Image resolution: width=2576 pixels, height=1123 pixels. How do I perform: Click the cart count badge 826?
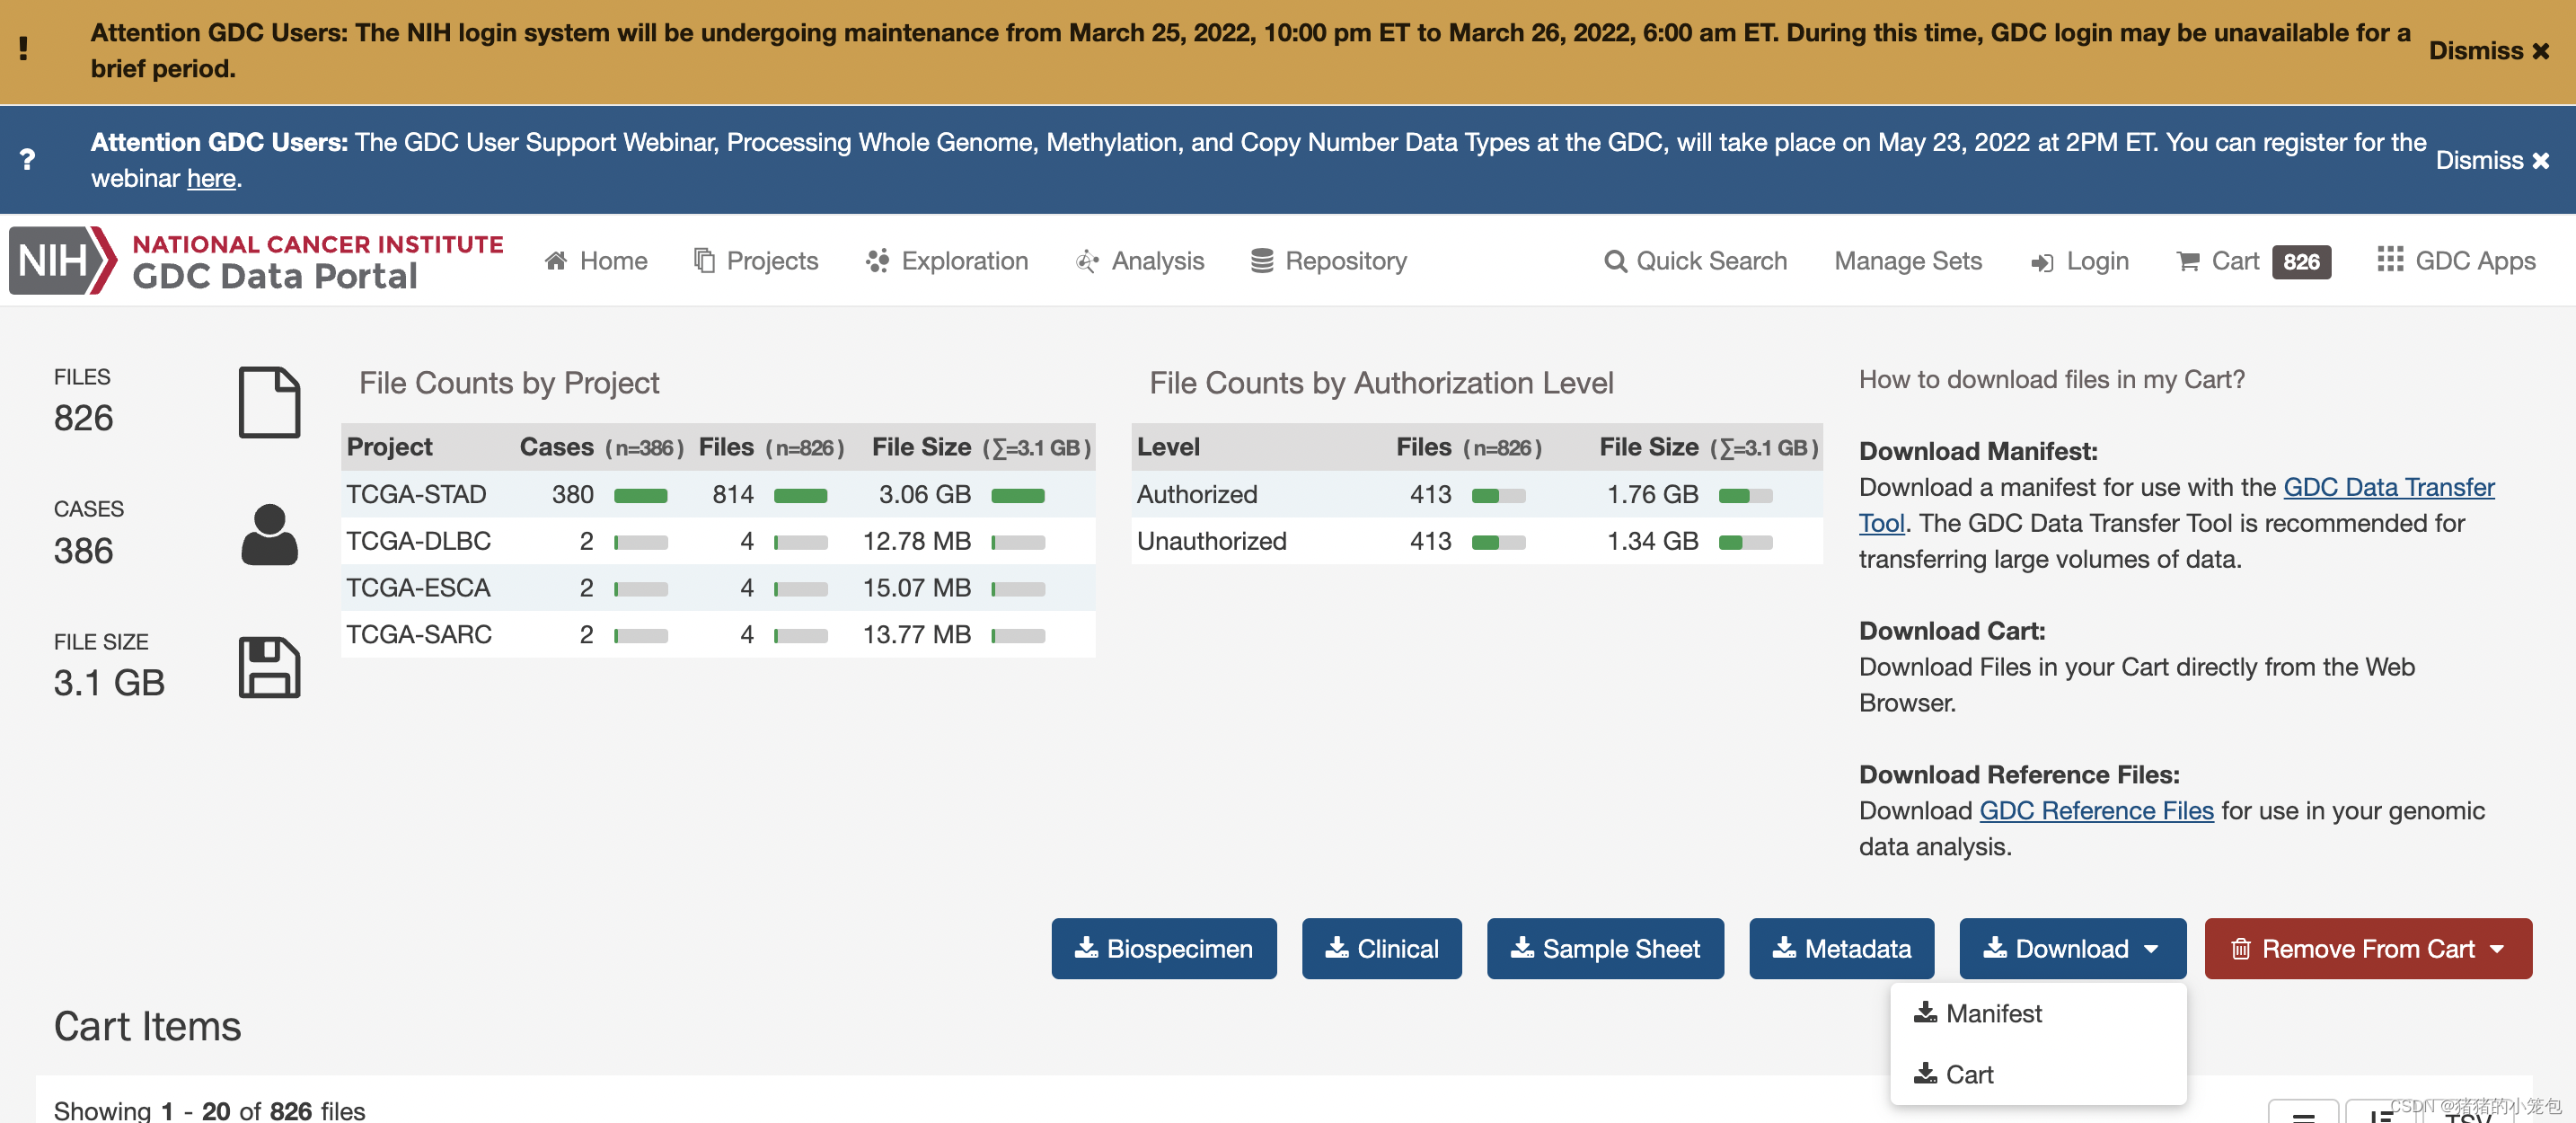2300,262
